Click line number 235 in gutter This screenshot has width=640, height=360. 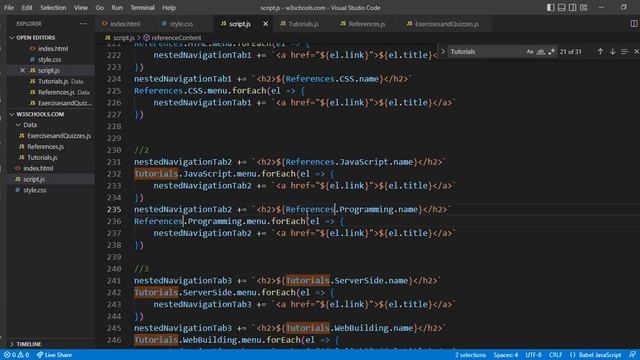pos(114,209)
